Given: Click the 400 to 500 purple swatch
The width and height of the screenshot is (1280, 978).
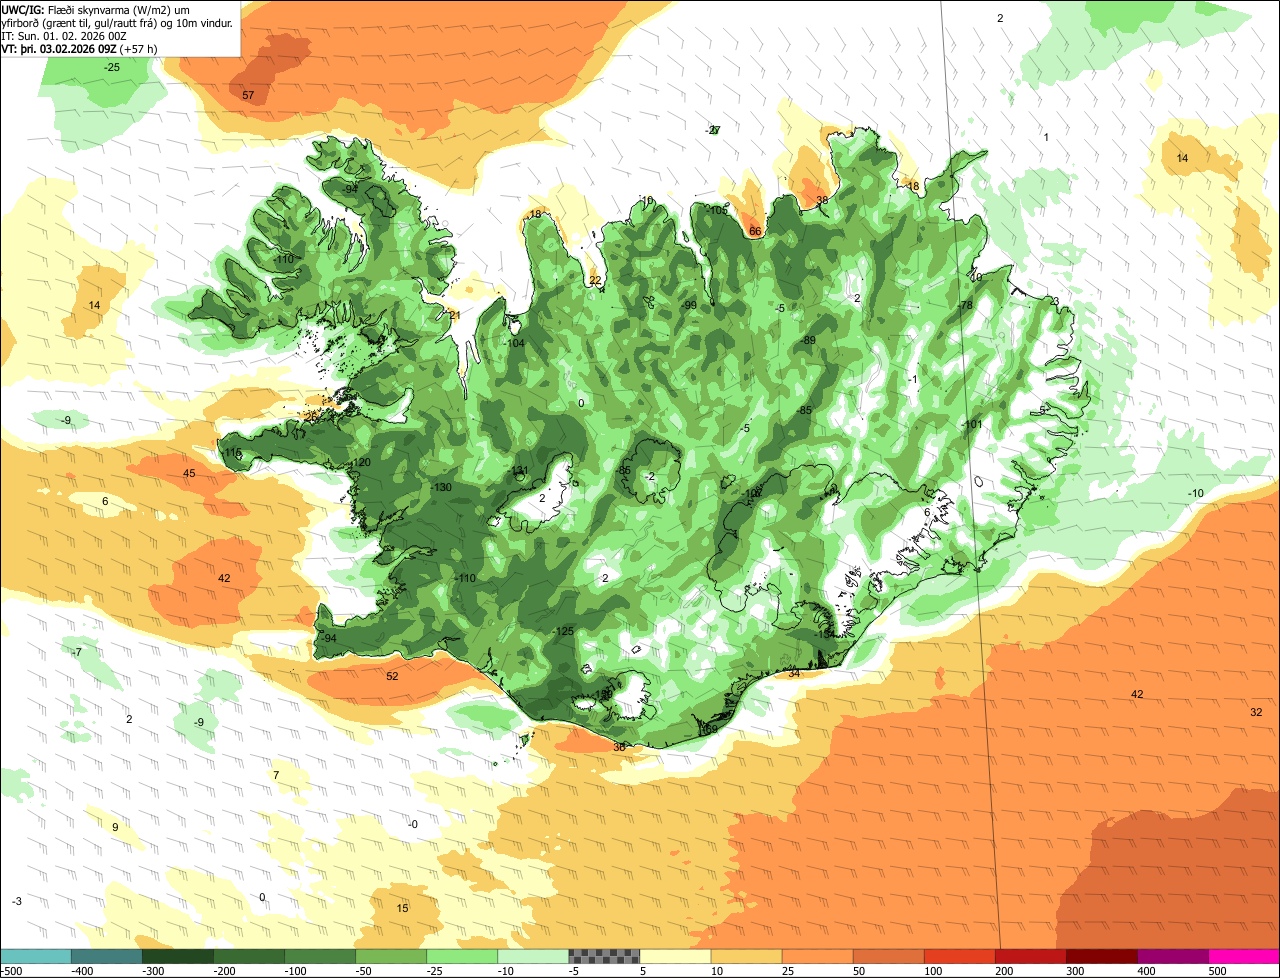Looking at the screenshot, I should (x=1172, y=956).
